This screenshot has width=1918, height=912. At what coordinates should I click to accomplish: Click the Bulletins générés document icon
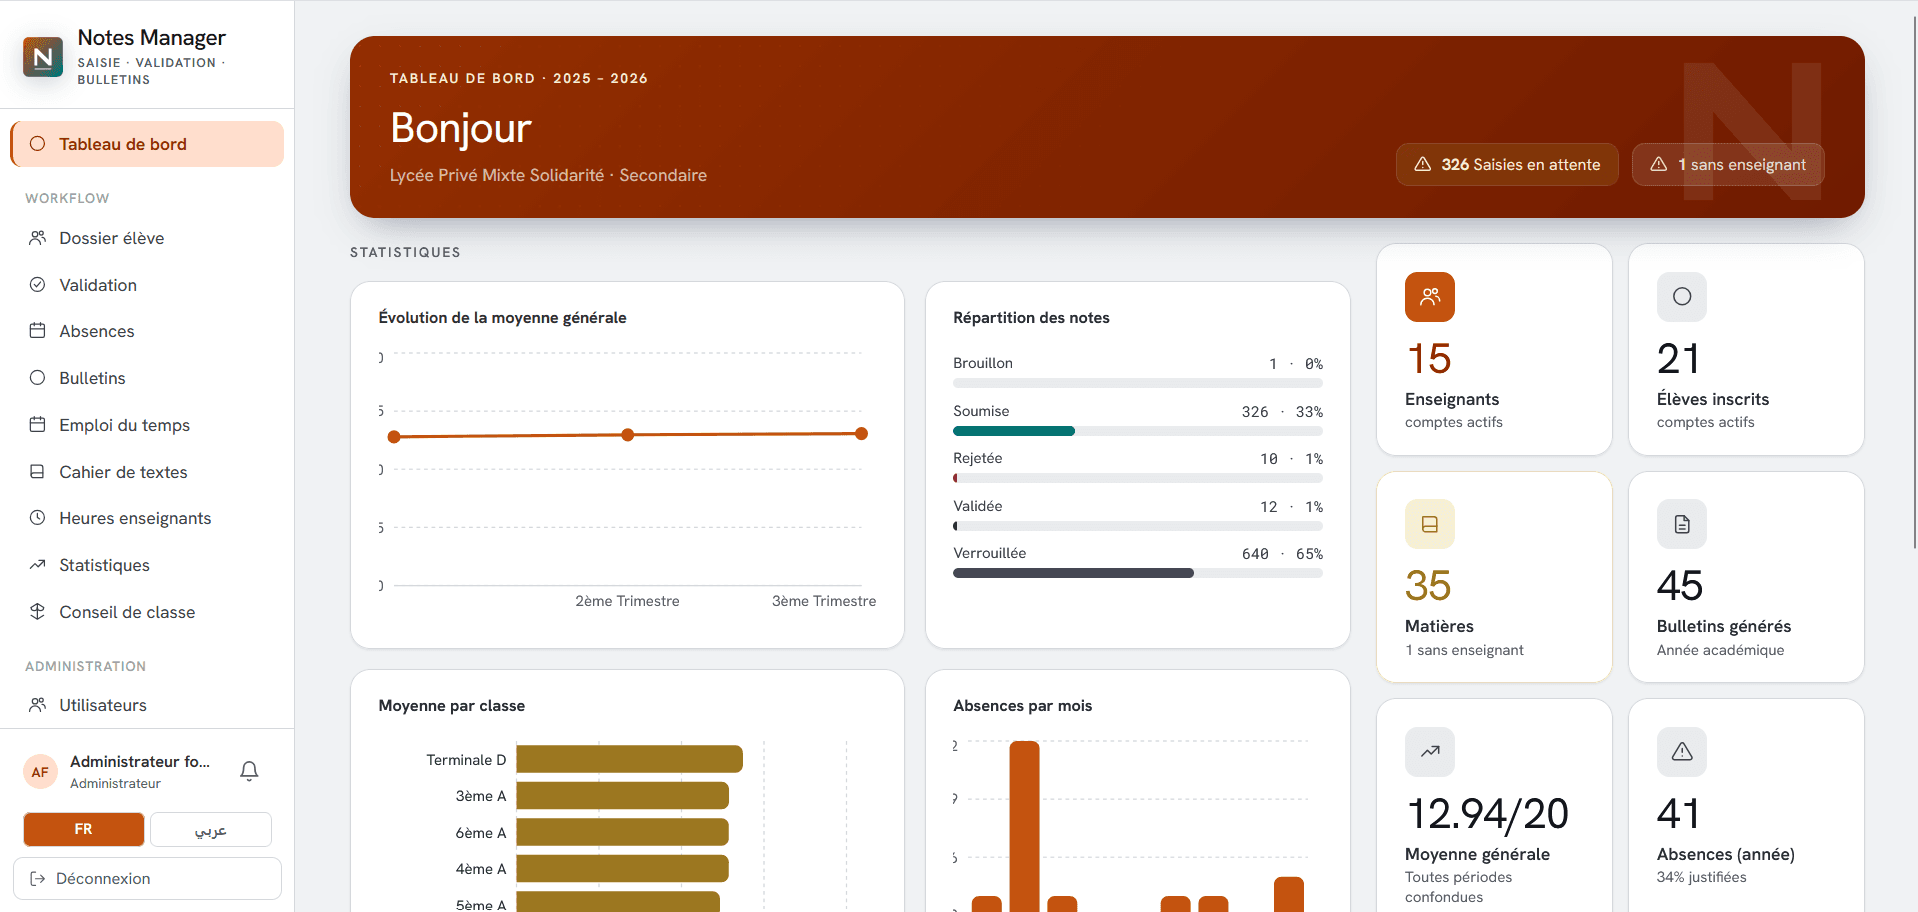[1682, 524]
